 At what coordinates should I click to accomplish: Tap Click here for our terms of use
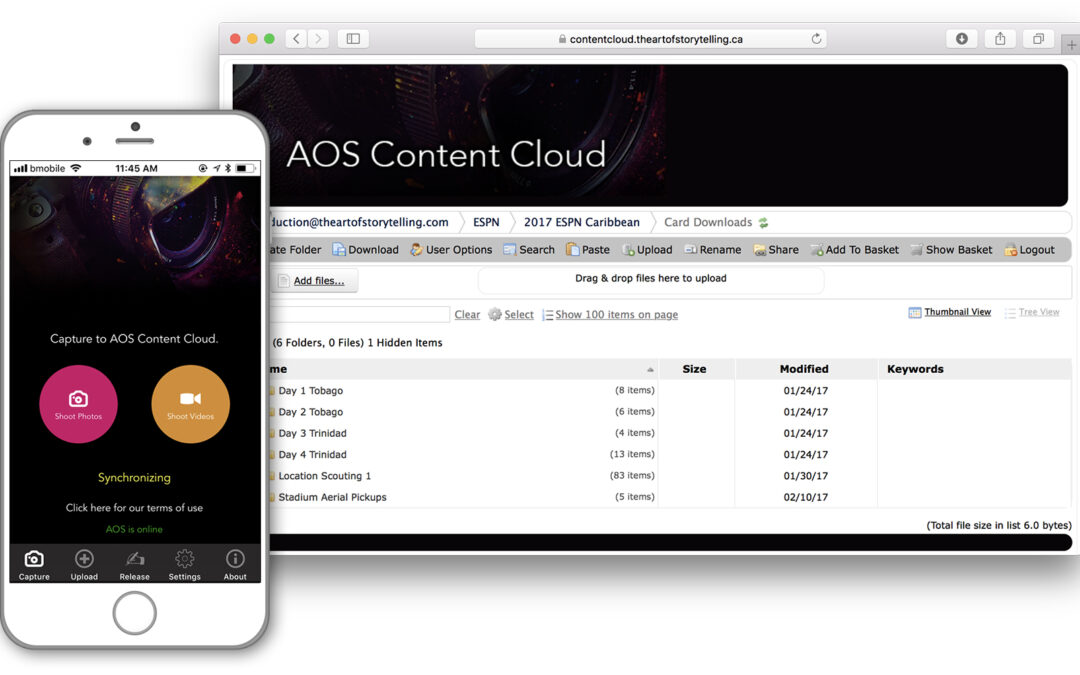[x=134, y=508]
